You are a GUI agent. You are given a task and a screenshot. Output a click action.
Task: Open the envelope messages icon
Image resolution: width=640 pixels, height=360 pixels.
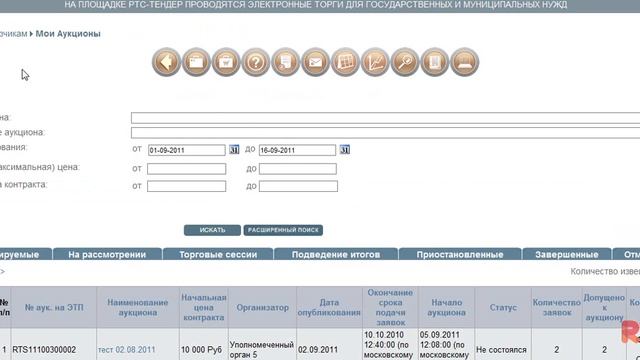(315, 62)
